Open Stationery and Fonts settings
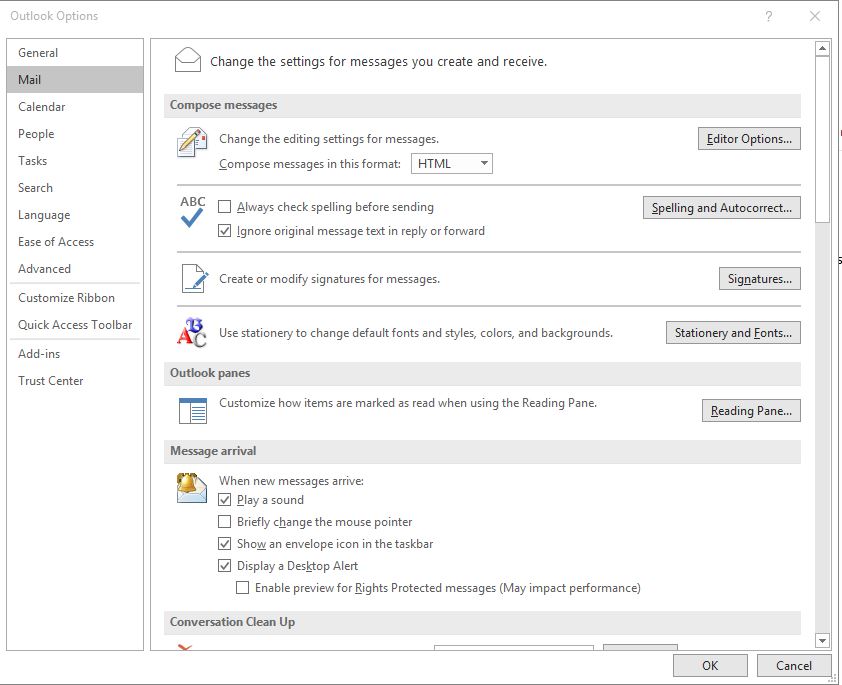This screenshot has height=685, width=842. point(733,333)
